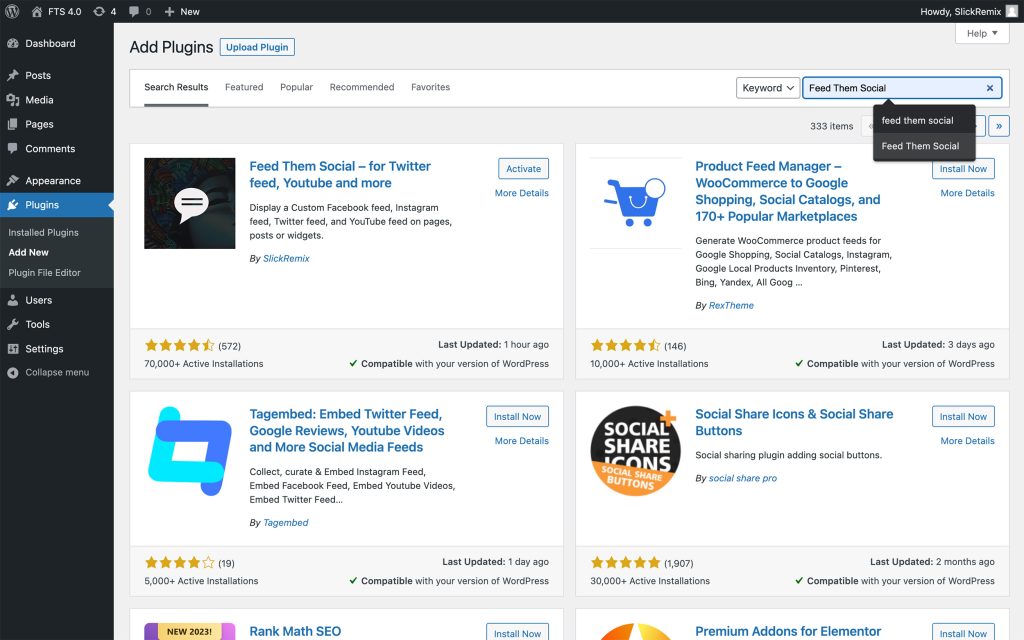Viewport: 1024px width, 640px height.
Task: Choose capitalized 'Feed Them Social' suggestion
Action: tap(924, 146)
